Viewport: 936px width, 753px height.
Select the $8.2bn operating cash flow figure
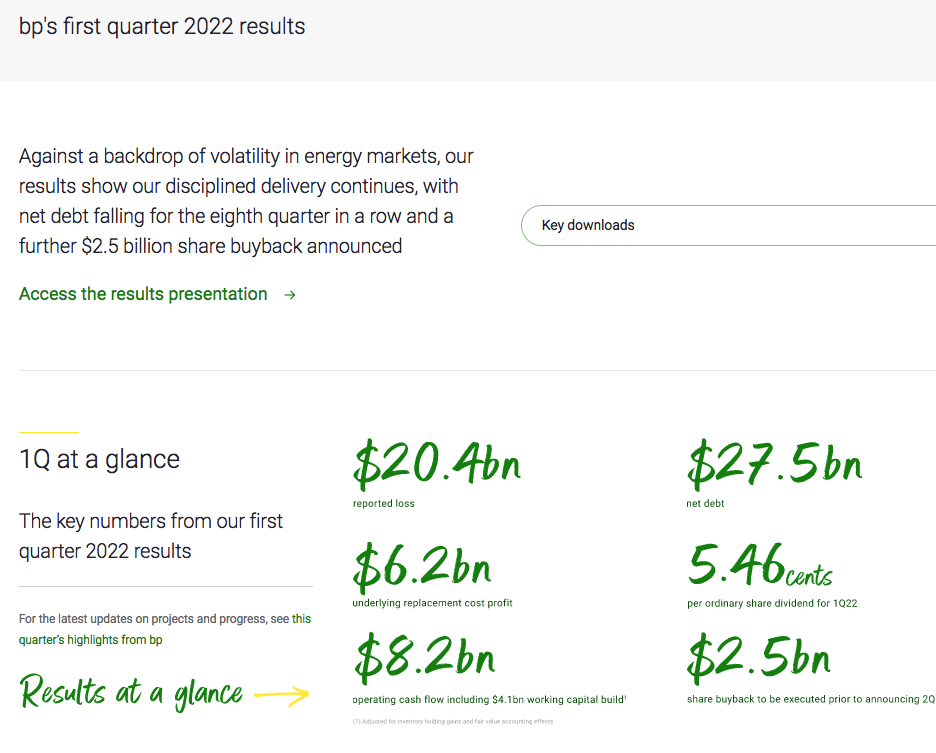(x=424, y=659)
